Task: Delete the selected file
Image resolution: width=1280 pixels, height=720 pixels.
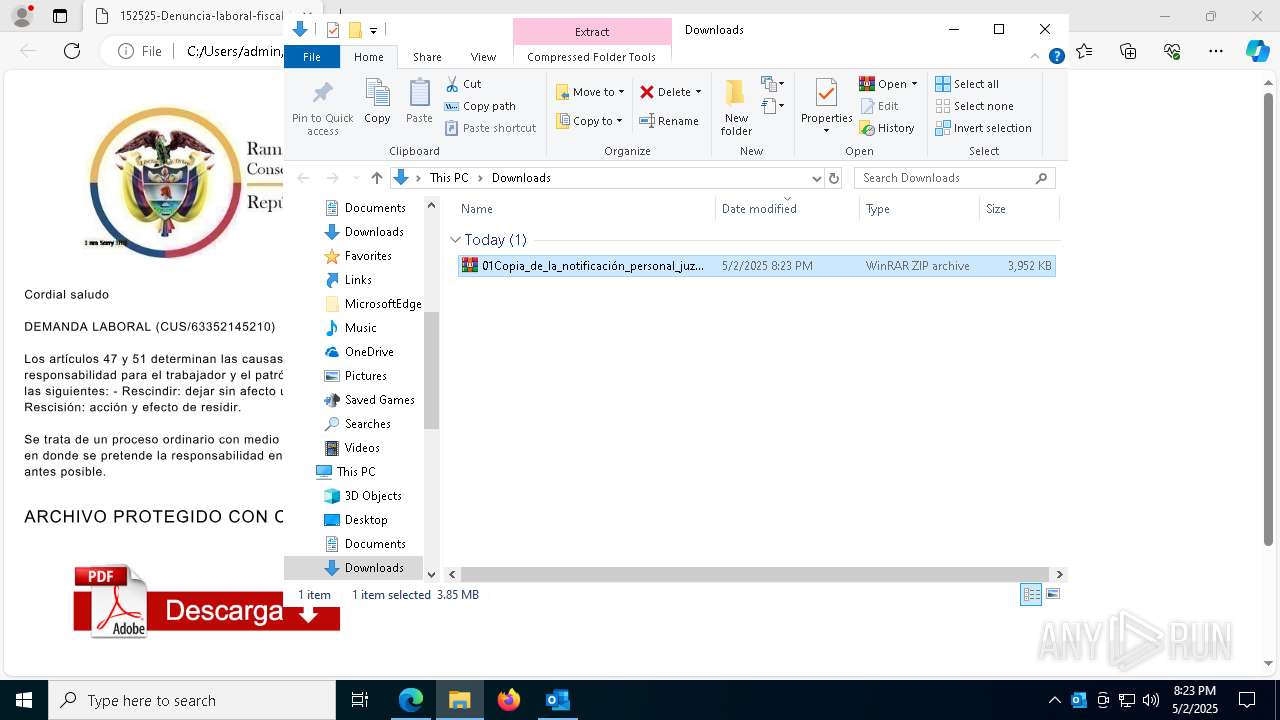Action: pyautogui.click(x=665, y=92)
